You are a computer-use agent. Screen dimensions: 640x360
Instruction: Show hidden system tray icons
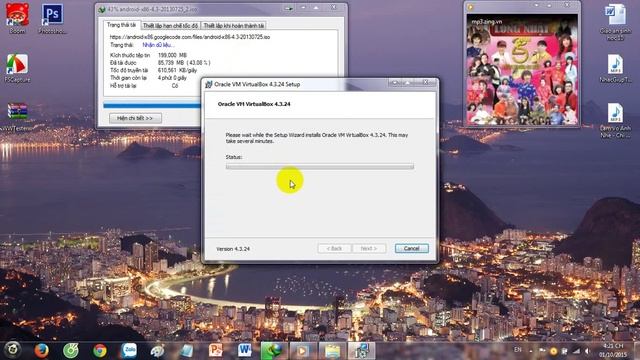pyautogui.click(x=531, y=351)
